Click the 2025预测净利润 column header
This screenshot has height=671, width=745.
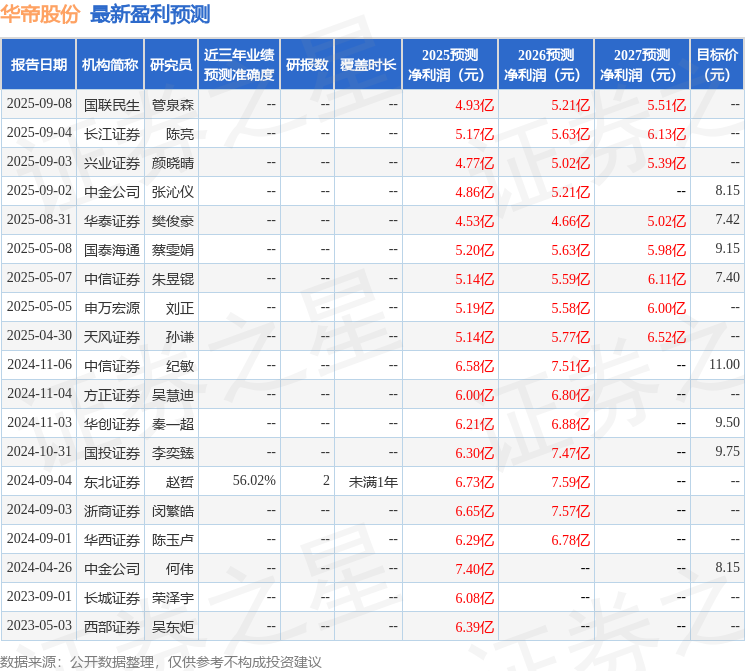pos(450,65)
